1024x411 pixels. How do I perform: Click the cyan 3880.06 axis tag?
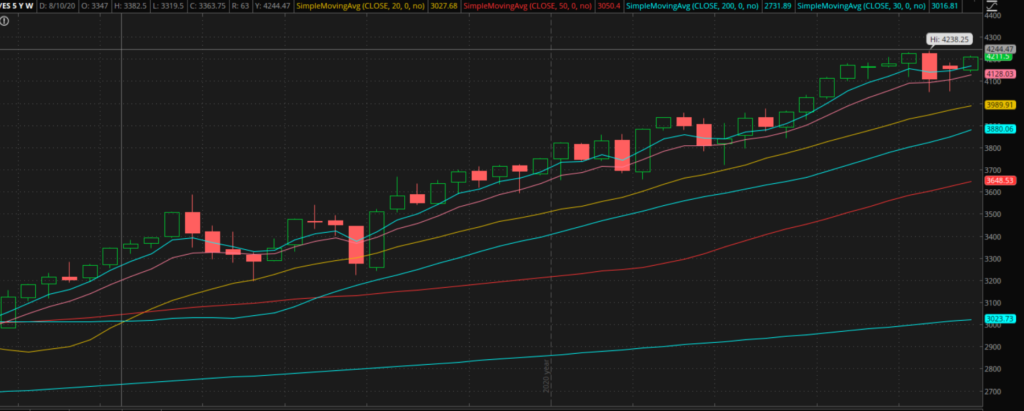point(999,129)
